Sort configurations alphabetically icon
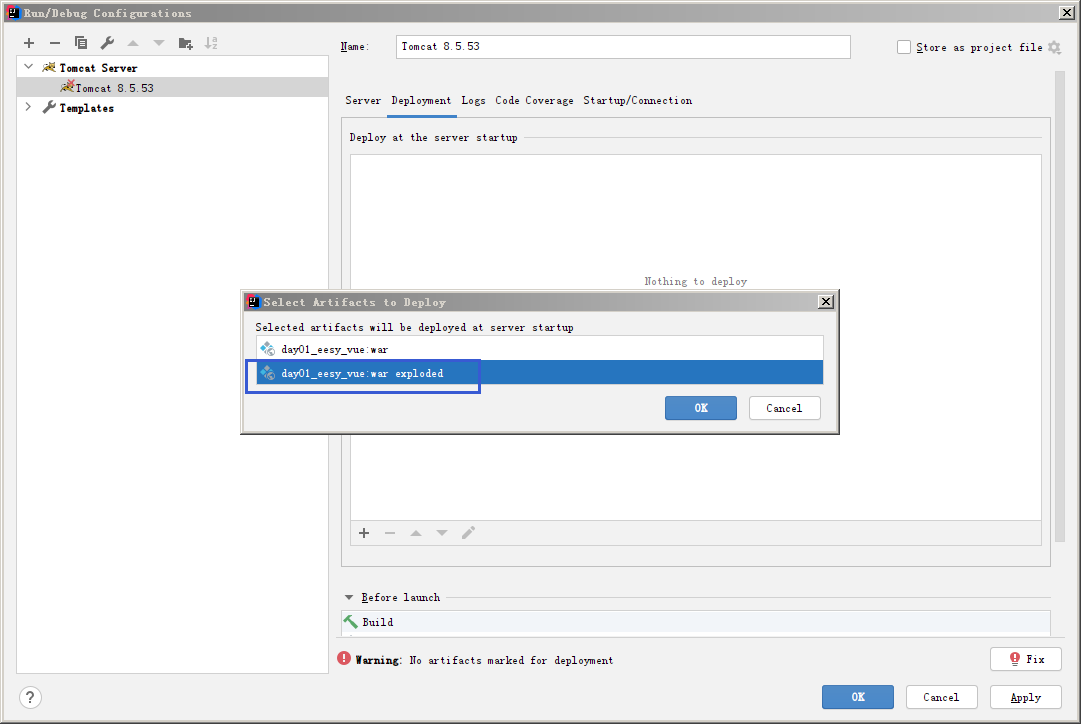Image resolution: width=1081 pixels, height=724 pixels. 211,43
